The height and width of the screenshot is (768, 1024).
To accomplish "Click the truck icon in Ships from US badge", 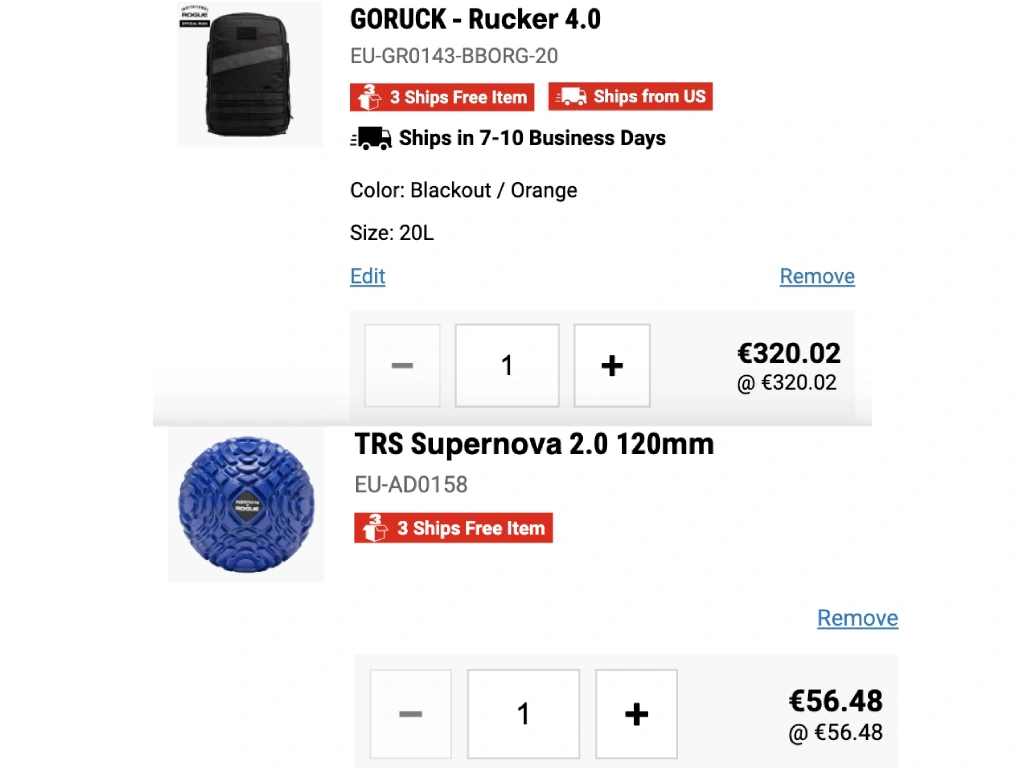I will [x=571, y=97].
